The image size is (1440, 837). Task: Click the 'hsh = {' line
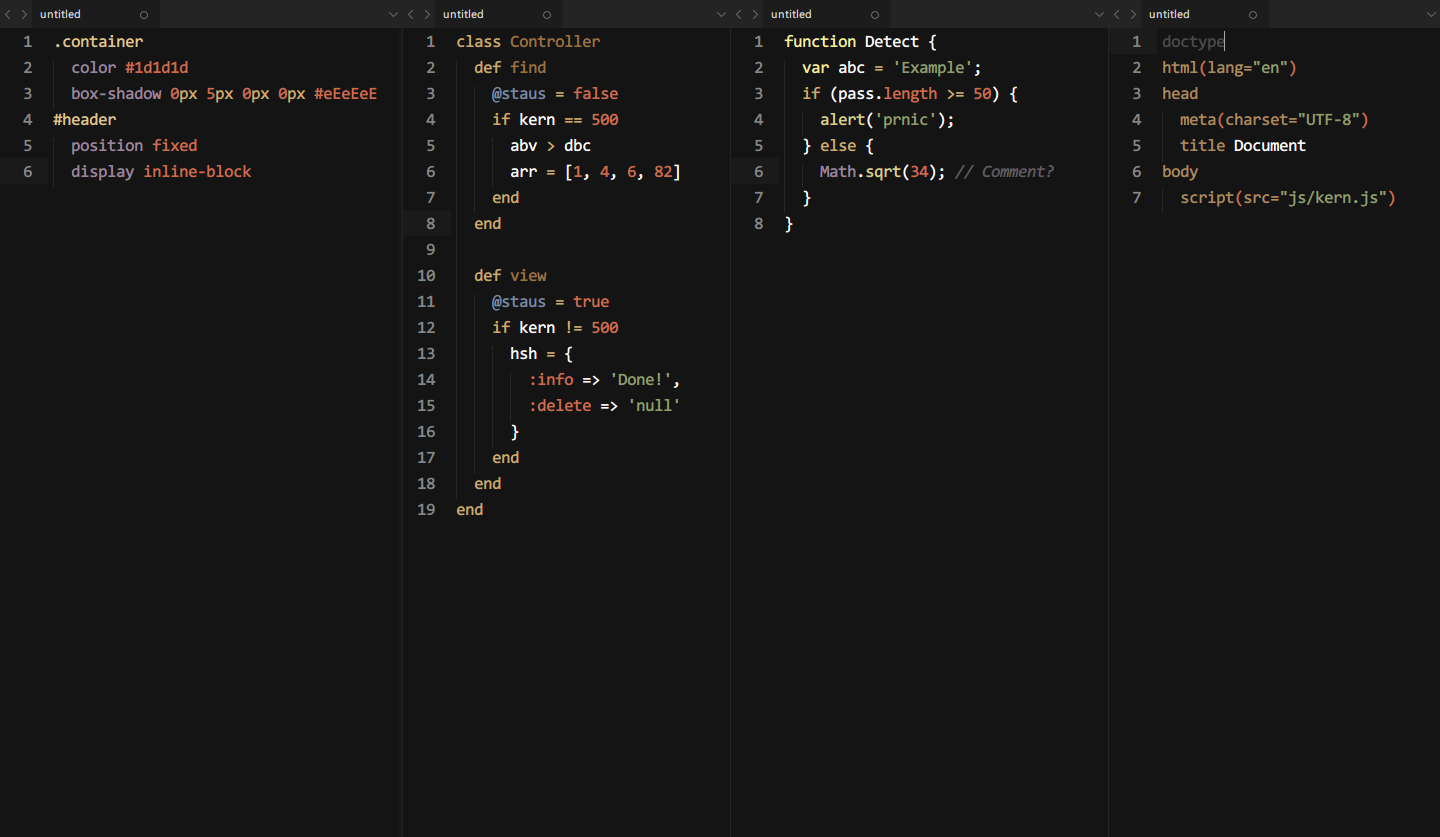541,354
